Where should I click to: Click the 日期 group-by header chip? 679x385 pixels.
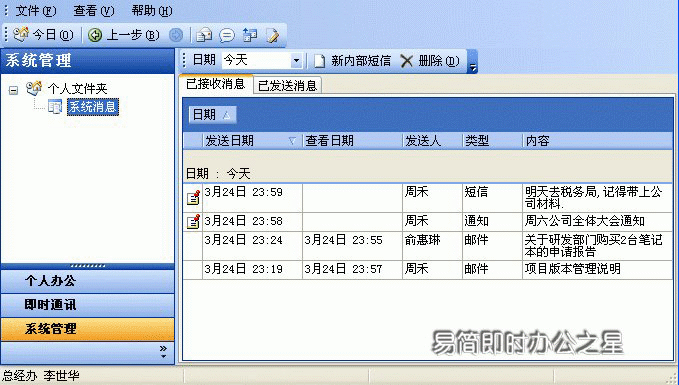212,115
